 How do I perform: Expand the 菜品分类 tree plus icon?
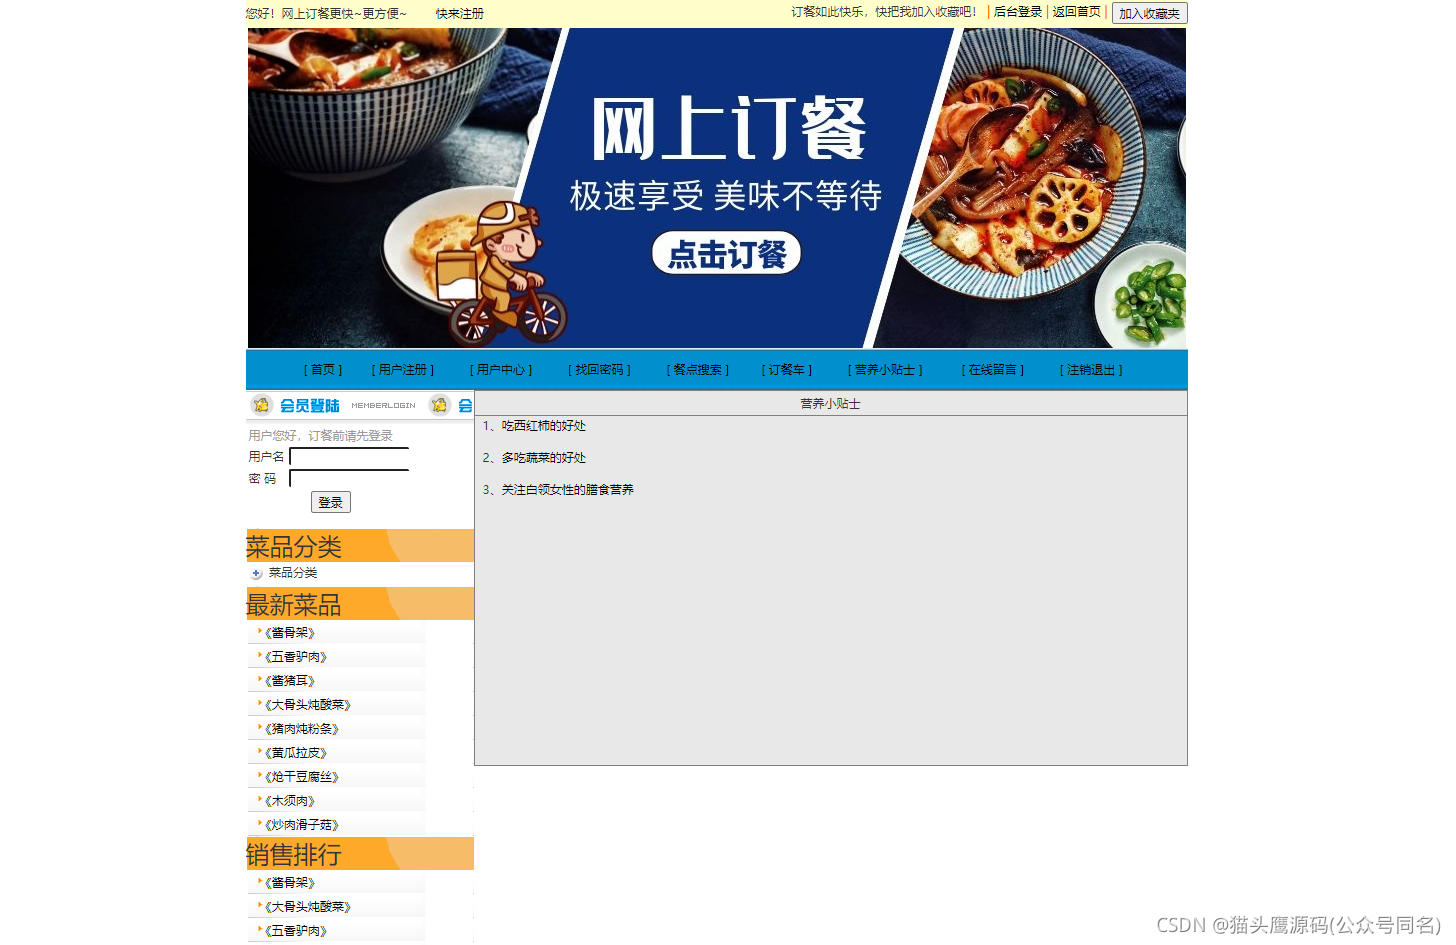pyautogui.click(x=257, y=574)
